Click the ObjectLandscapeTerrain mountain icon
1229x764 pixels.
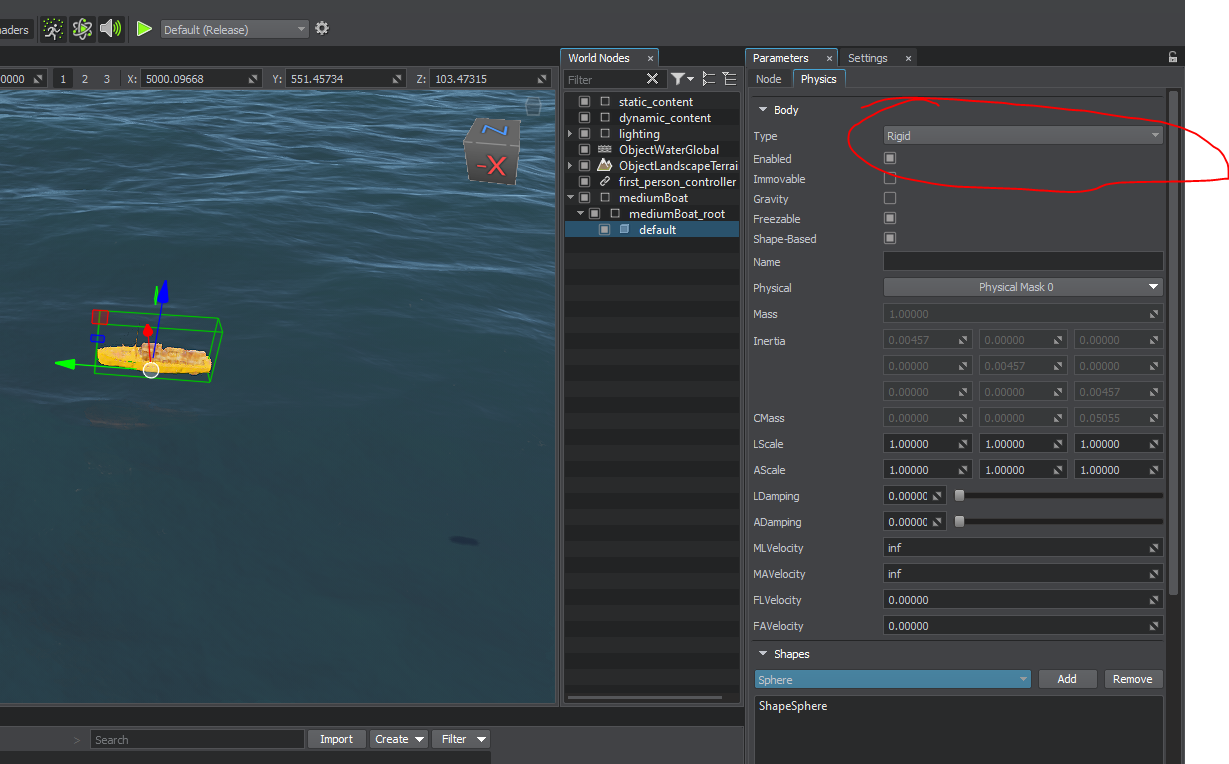click(x=605, y=165)
